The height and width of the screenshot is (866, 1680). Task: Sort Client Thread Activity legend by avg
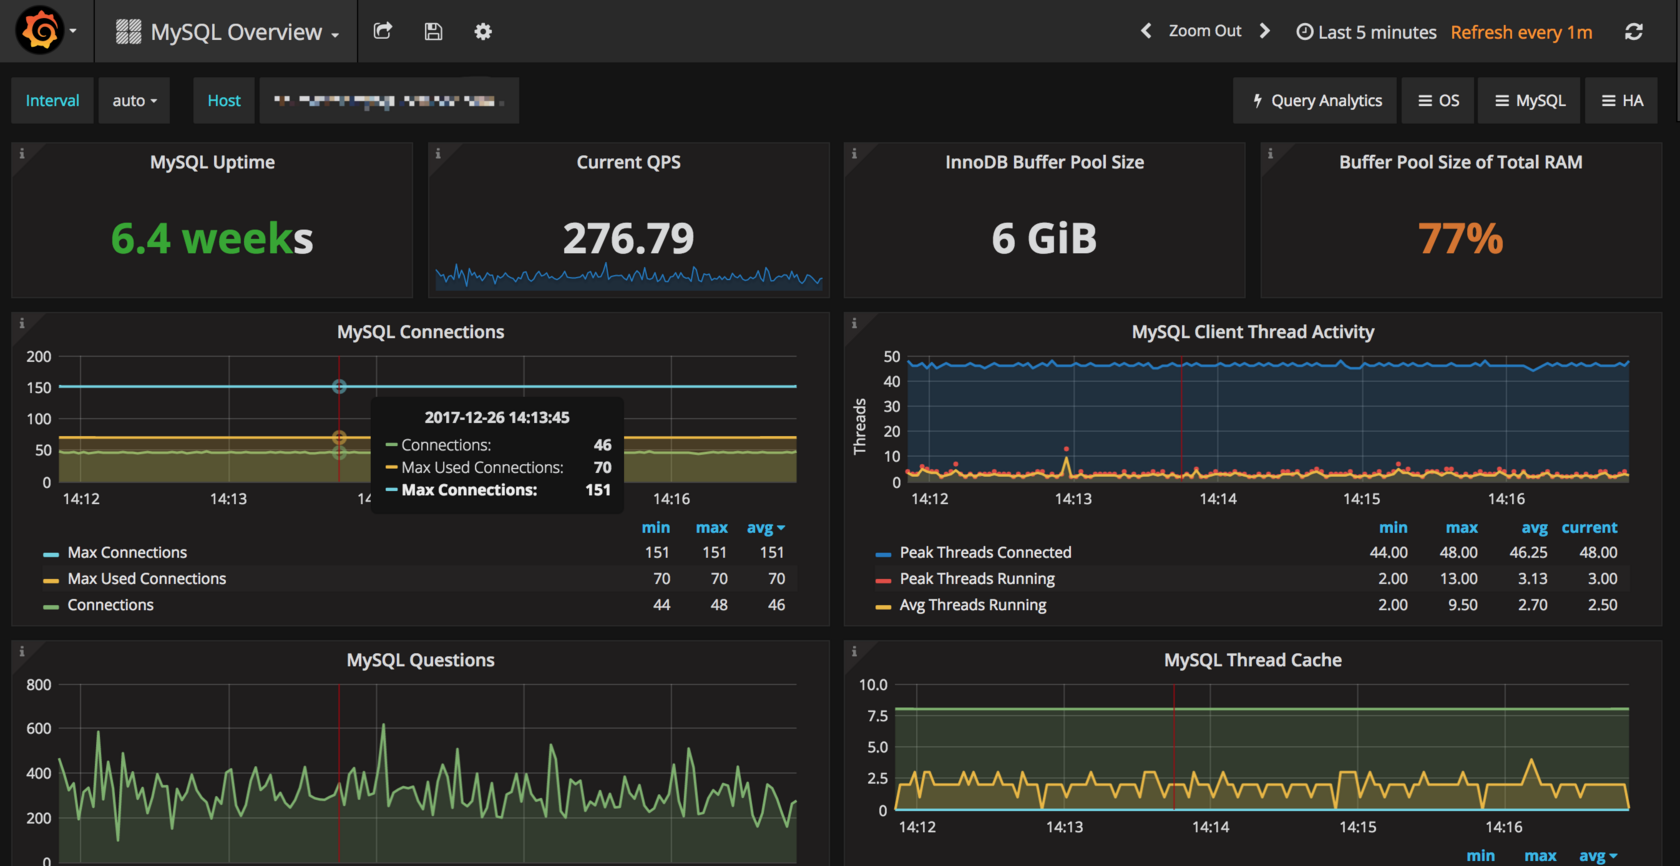[1534, 528]
